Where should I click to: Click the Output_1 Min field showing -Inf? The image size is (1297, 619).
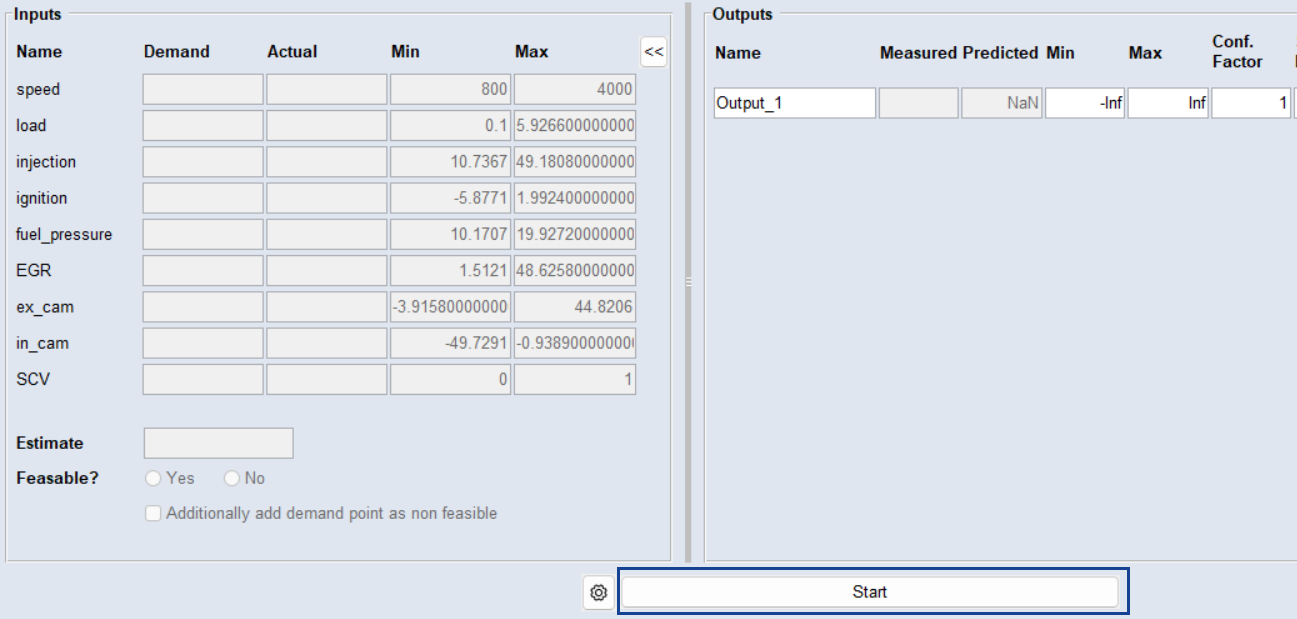pyautogui.click(x=1085, y=103)
